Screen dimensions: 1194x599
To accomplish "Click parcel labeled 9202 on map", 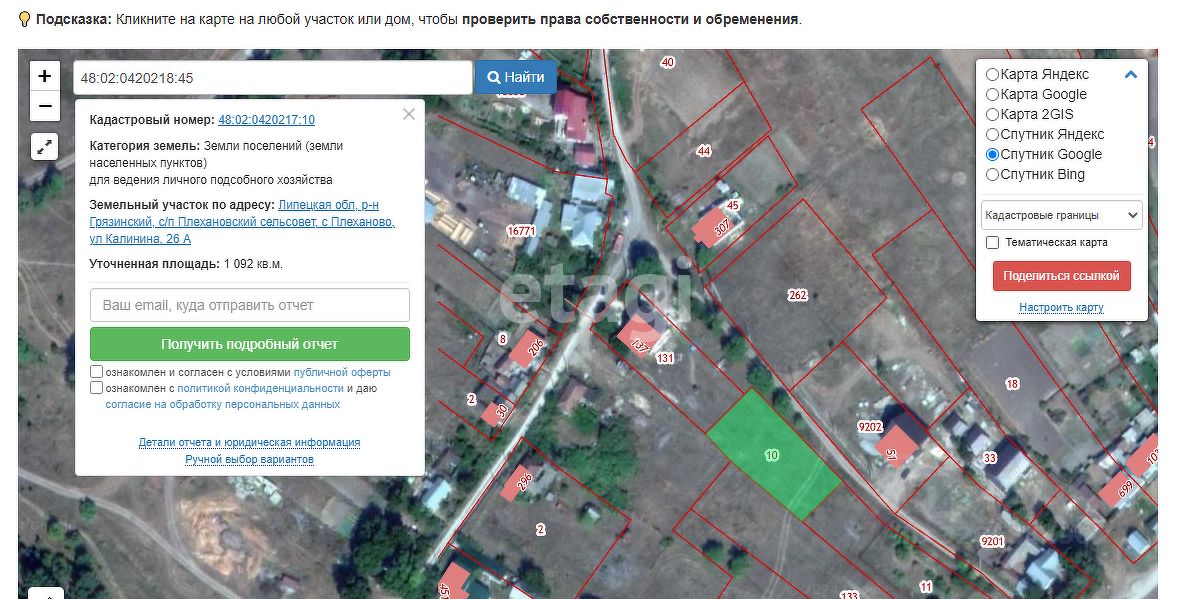I will pos(870,427).
